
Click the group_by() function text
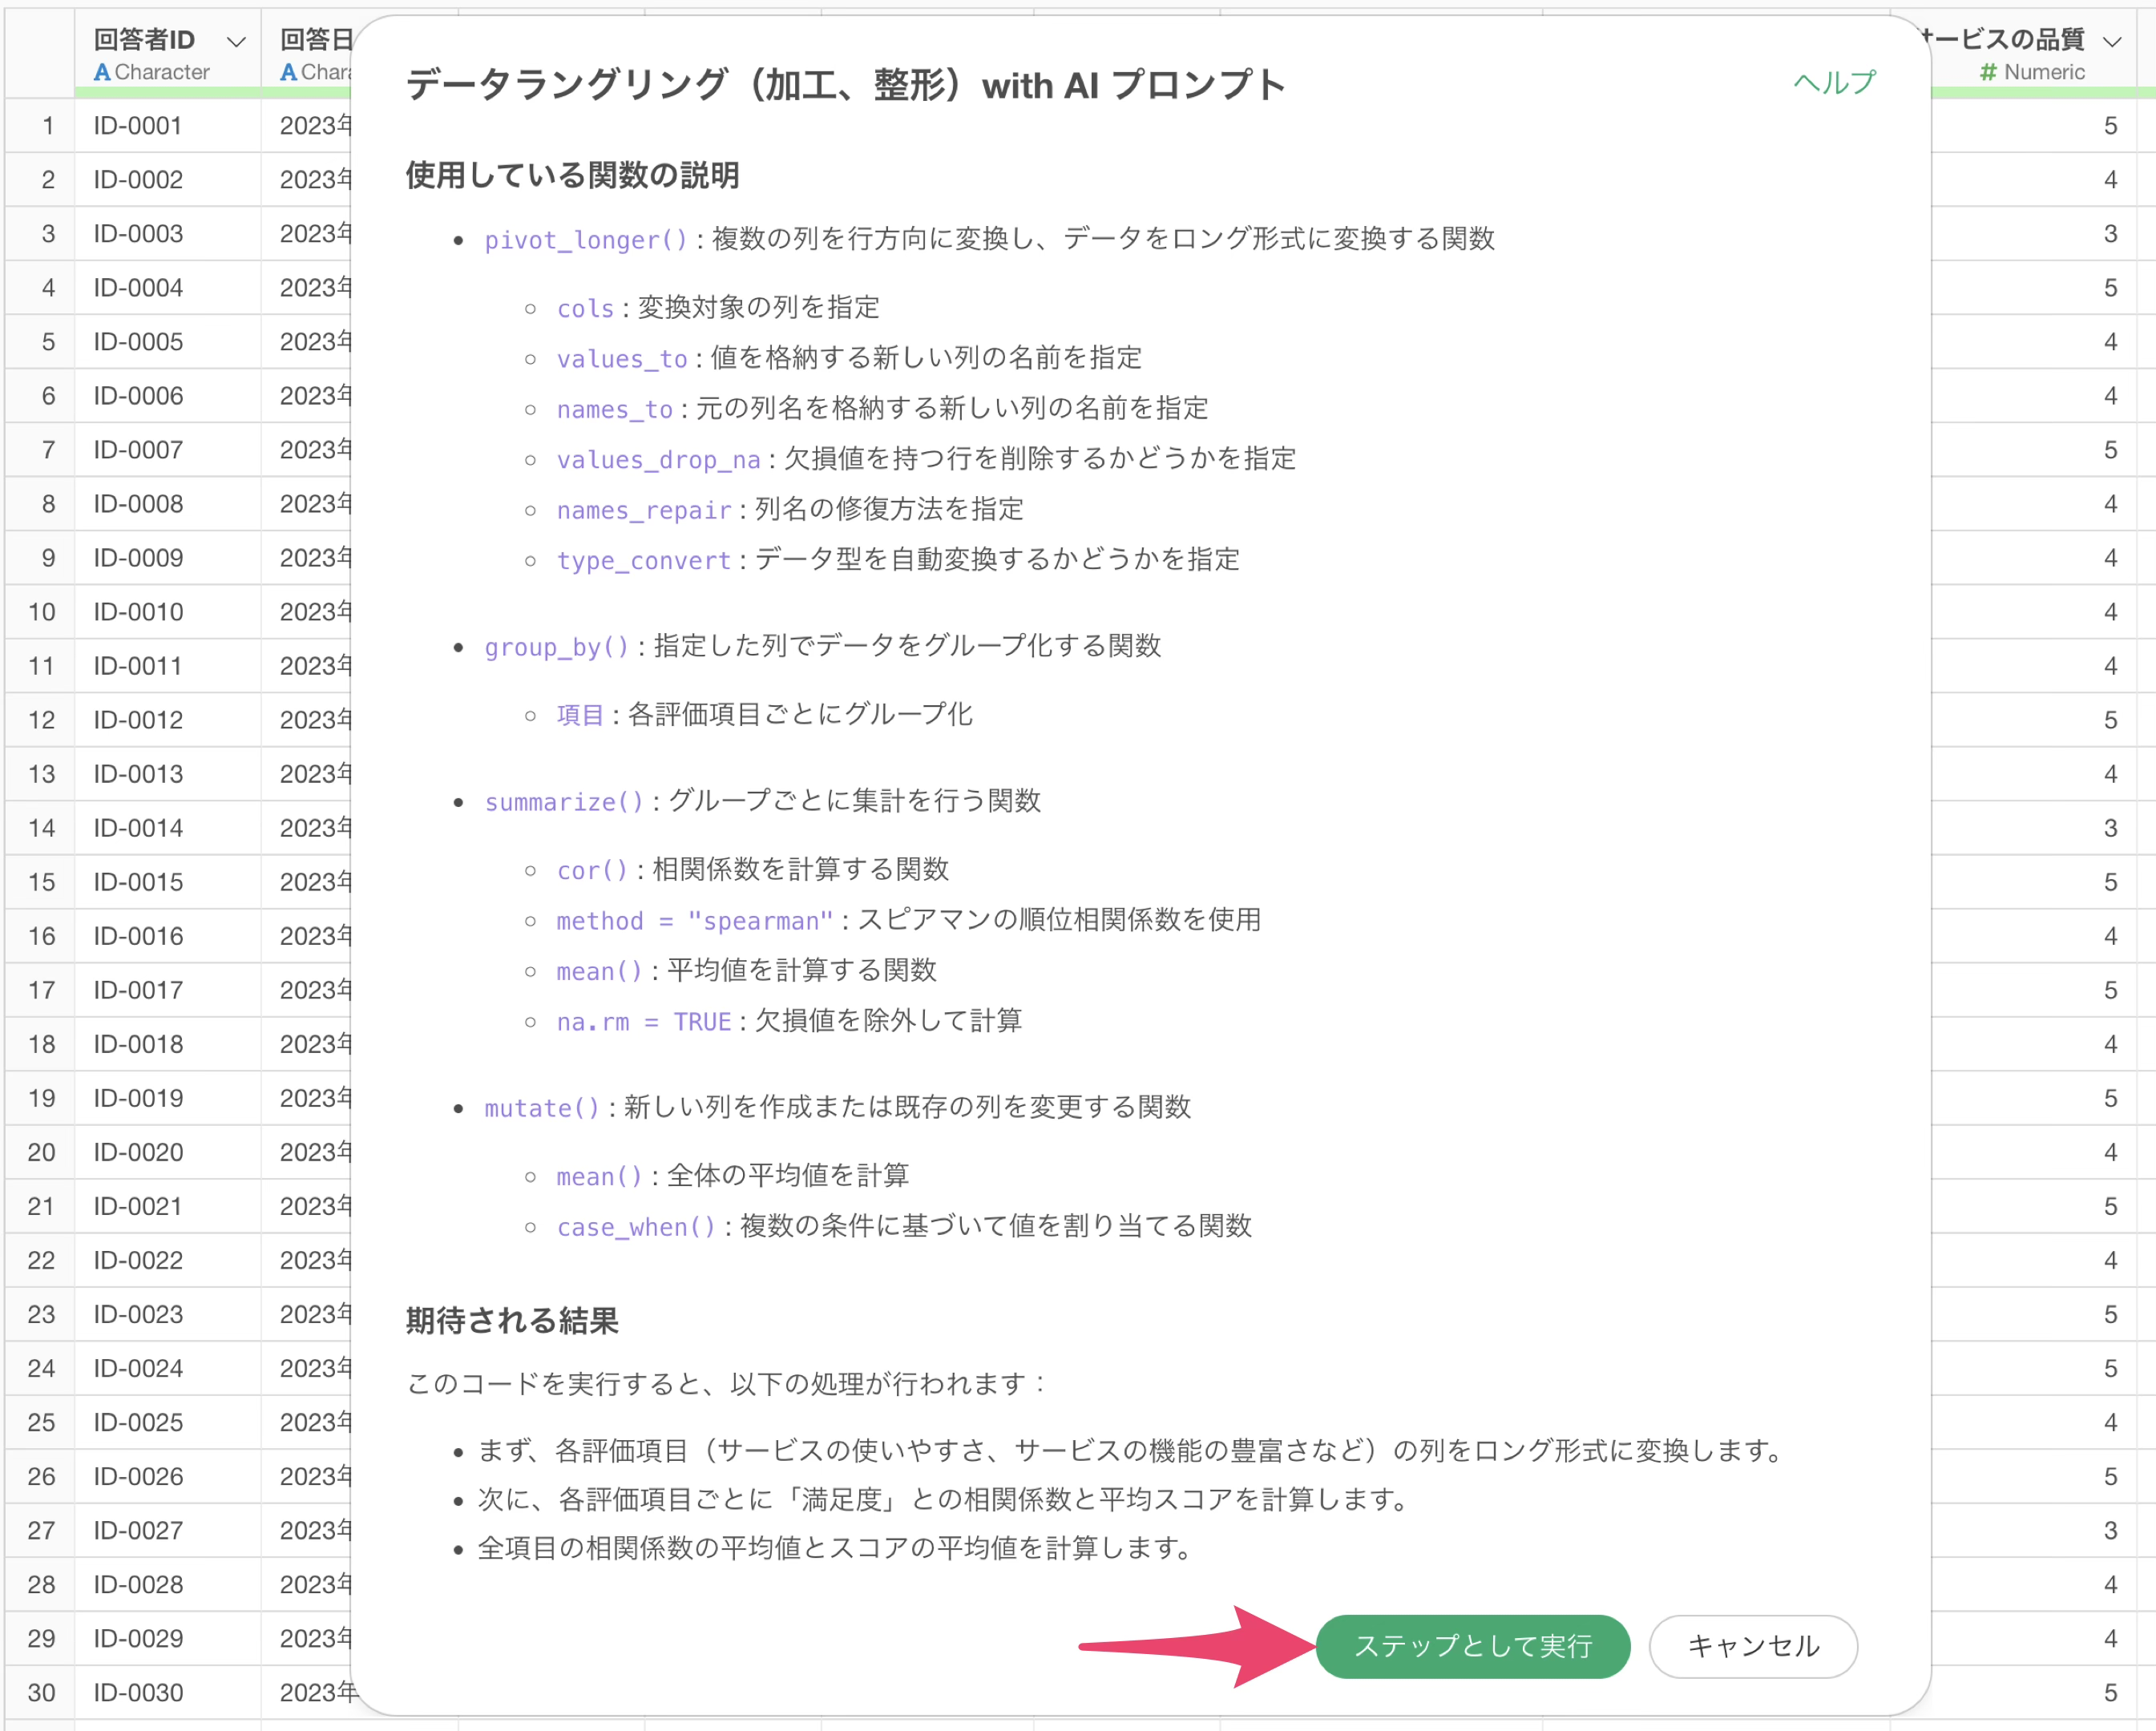coord(556,647)
